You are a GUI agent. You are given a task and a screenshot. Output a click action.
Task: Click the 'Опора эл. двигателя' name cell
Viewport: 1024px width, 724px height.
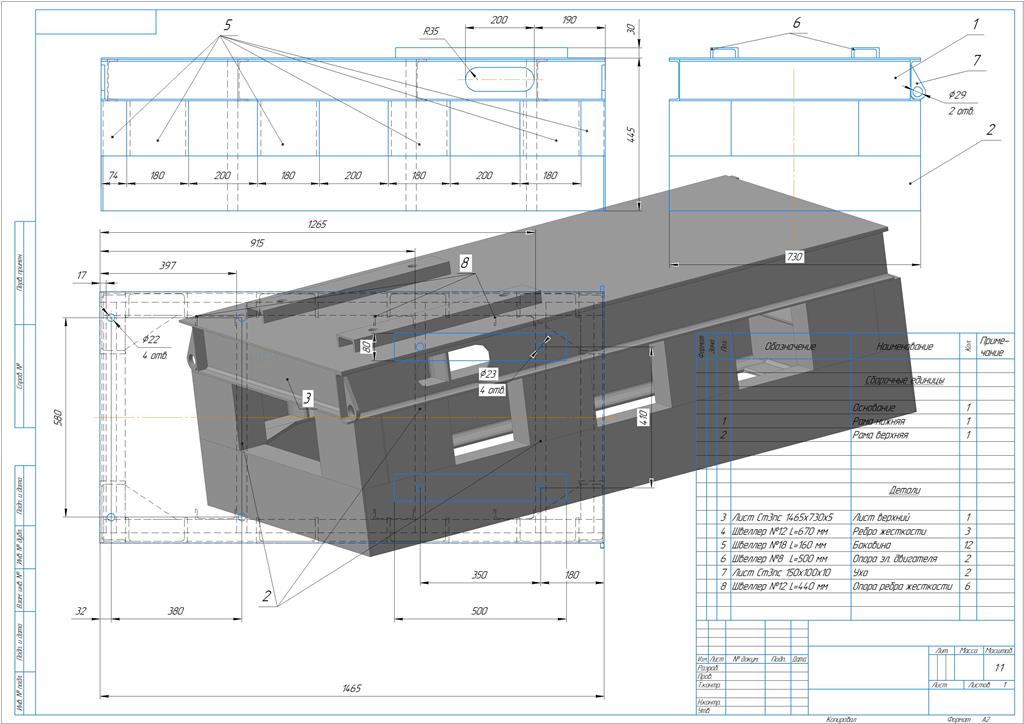coord(895,559)
